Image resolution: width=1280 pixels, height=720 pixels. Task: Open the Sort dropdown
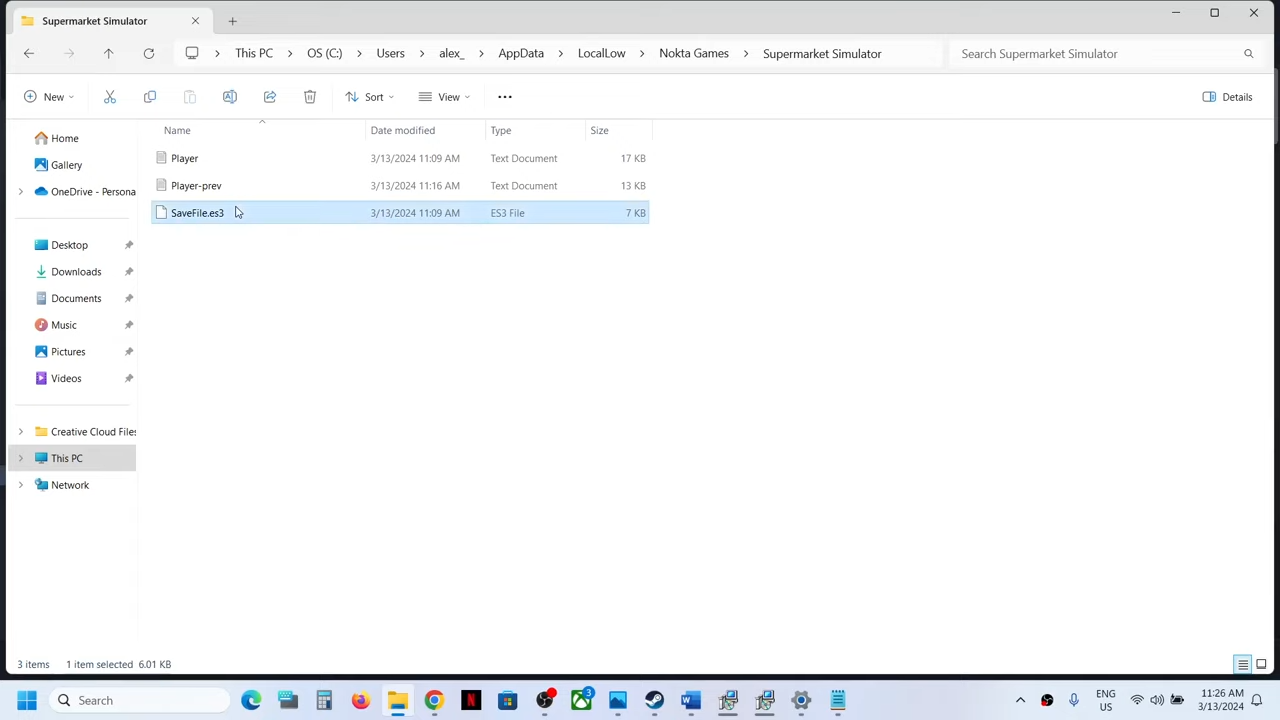click(x=369, y=97)
